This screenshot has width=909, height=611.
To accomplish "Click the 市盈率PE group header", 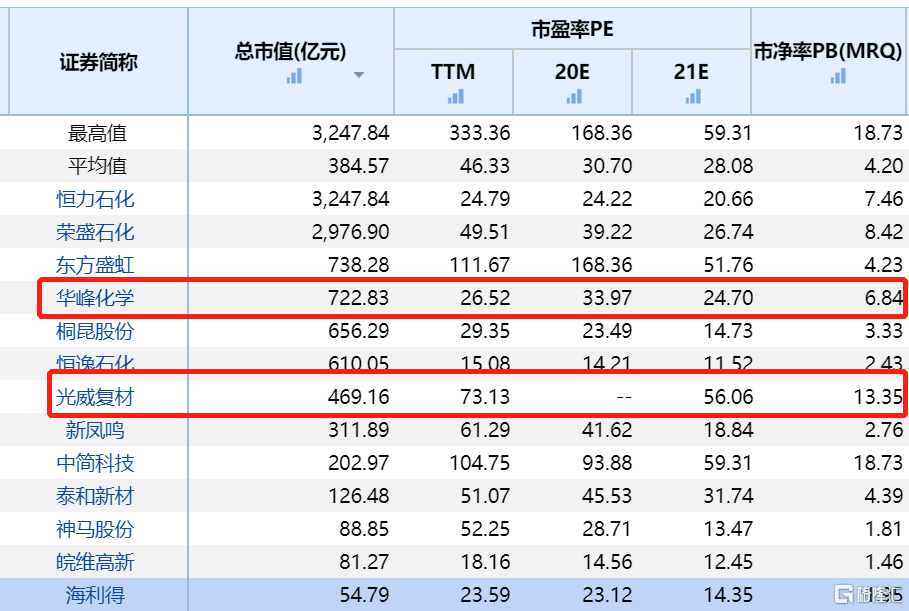I will pyautogui.click(x=572, y=29).
